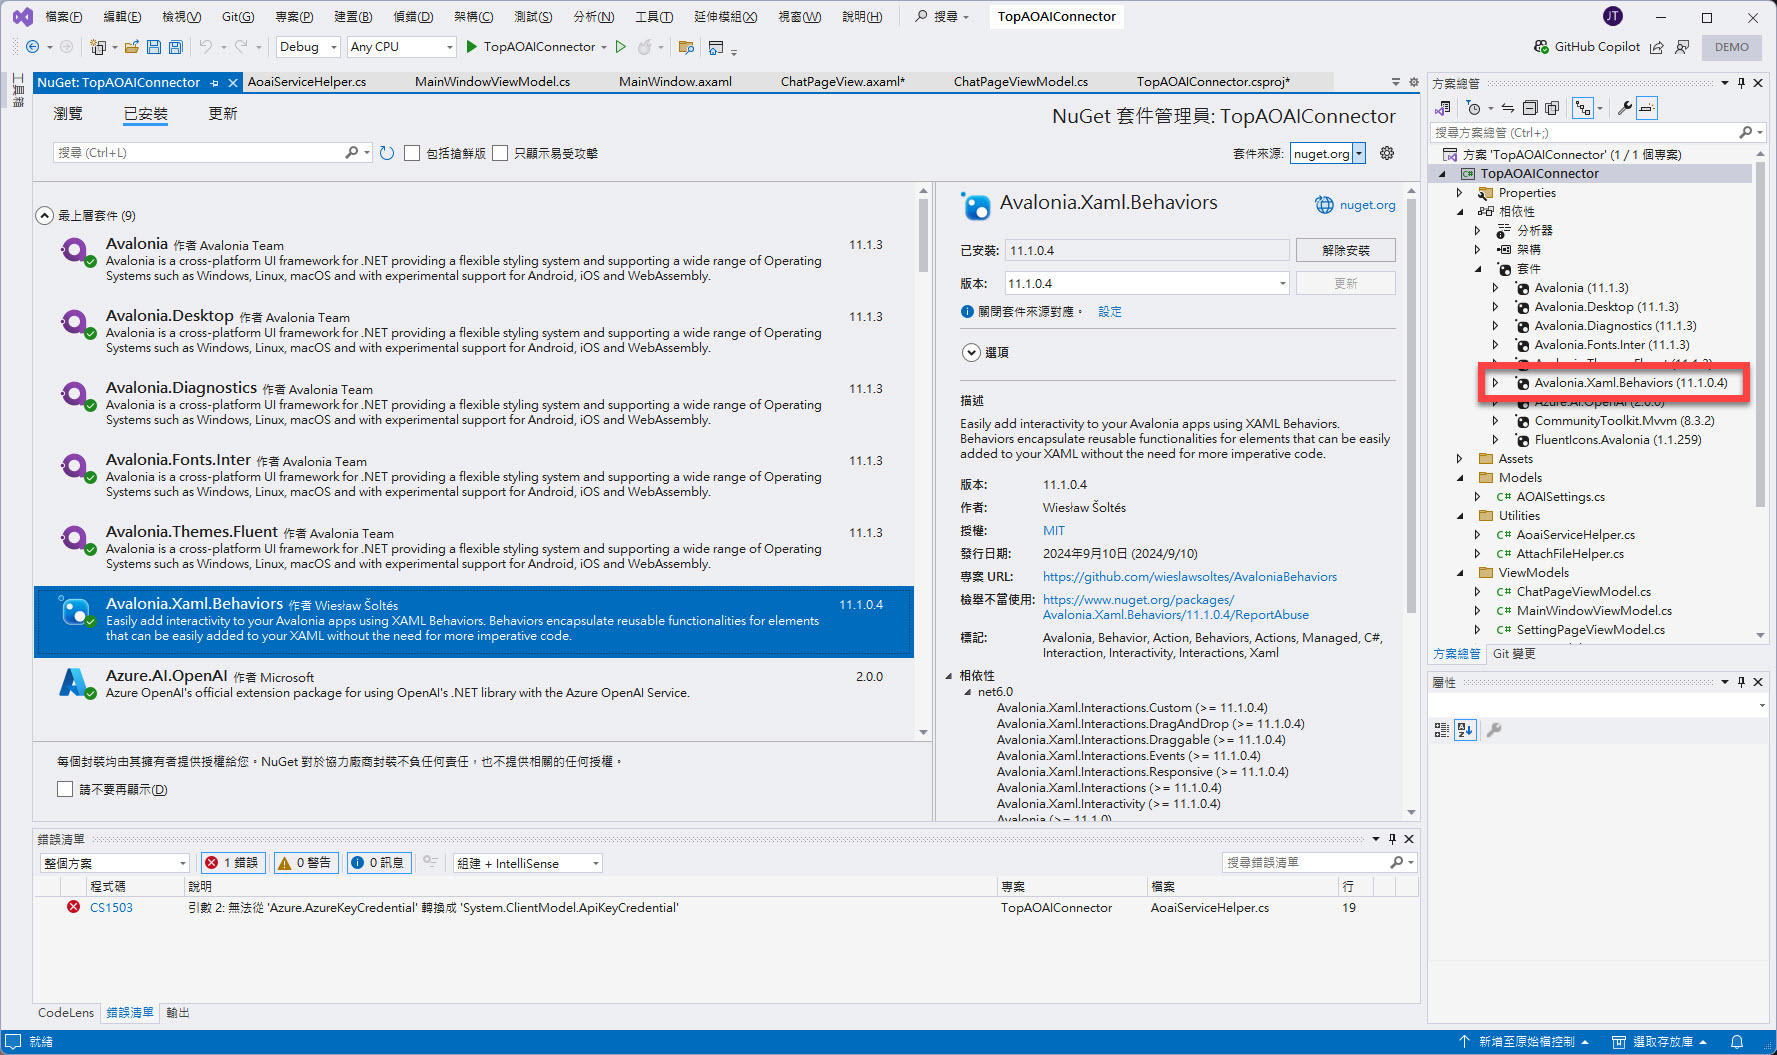Toggle the 0 警告 filter button
The width and height of the screenshot is (1777, 1055).
click(x=305, y=863)
